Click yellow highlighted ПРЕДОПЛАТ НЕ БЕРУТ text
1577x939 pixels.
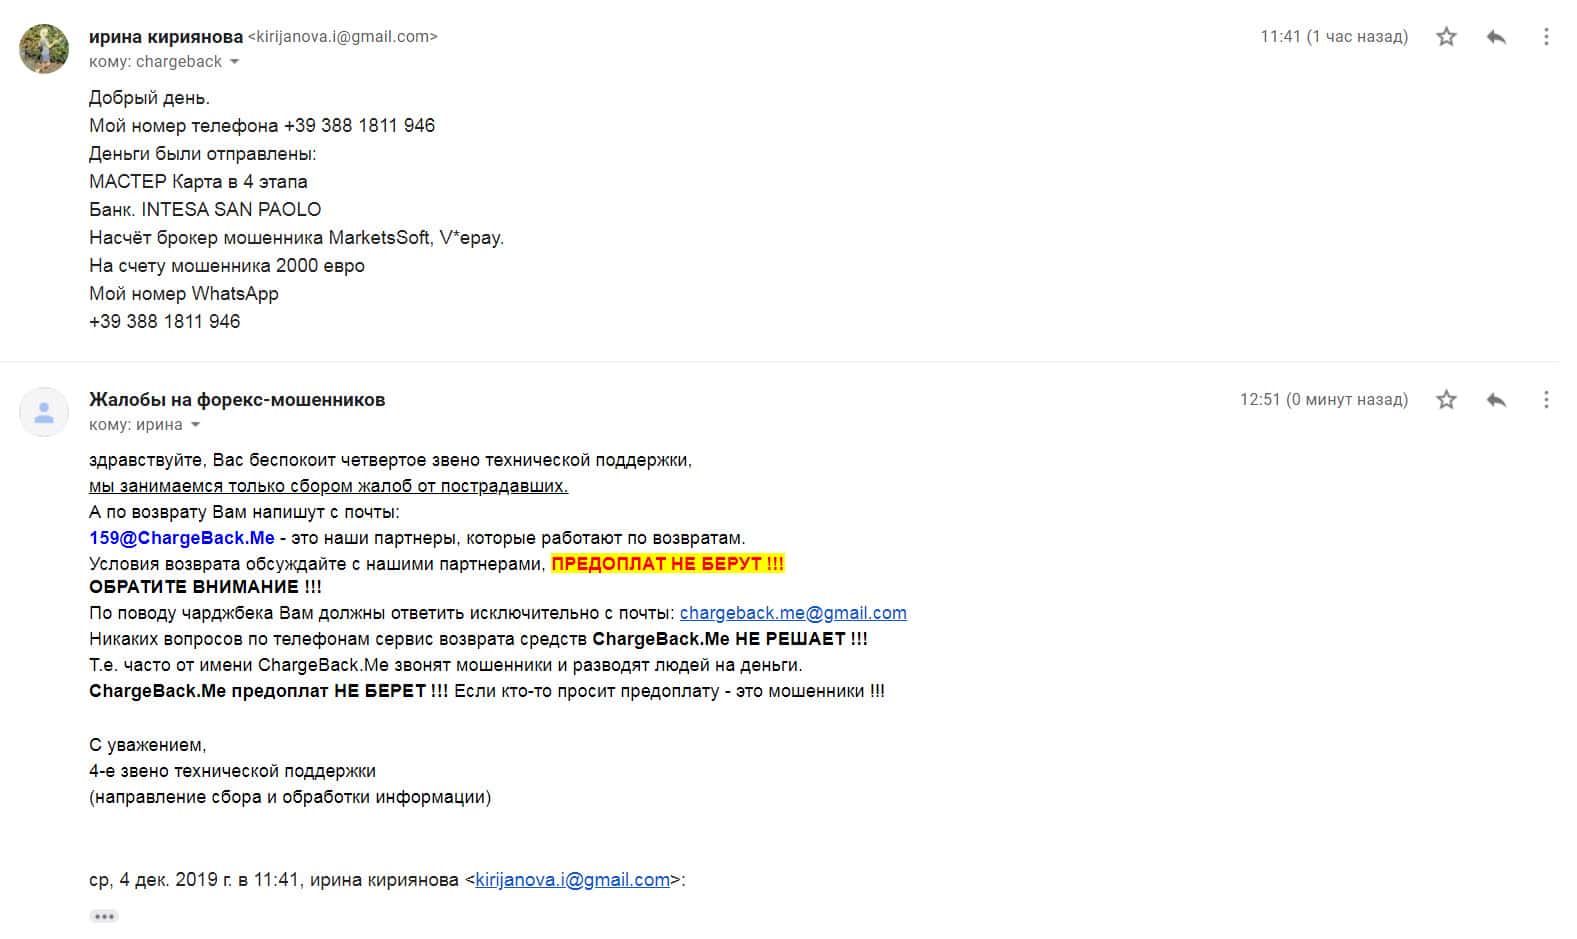667,564
